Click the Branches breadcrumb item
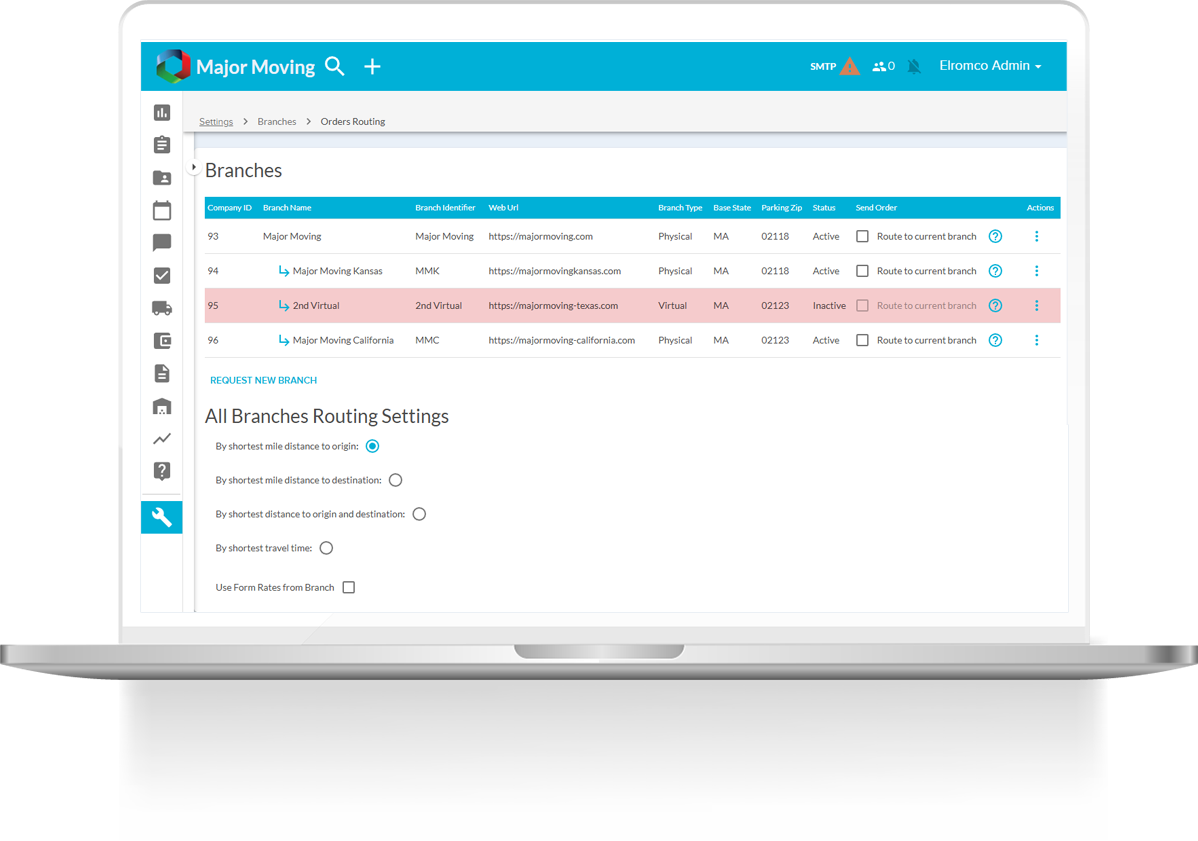Image resolution: width=1198 pixels, height=841 pixels. (277, 122)
